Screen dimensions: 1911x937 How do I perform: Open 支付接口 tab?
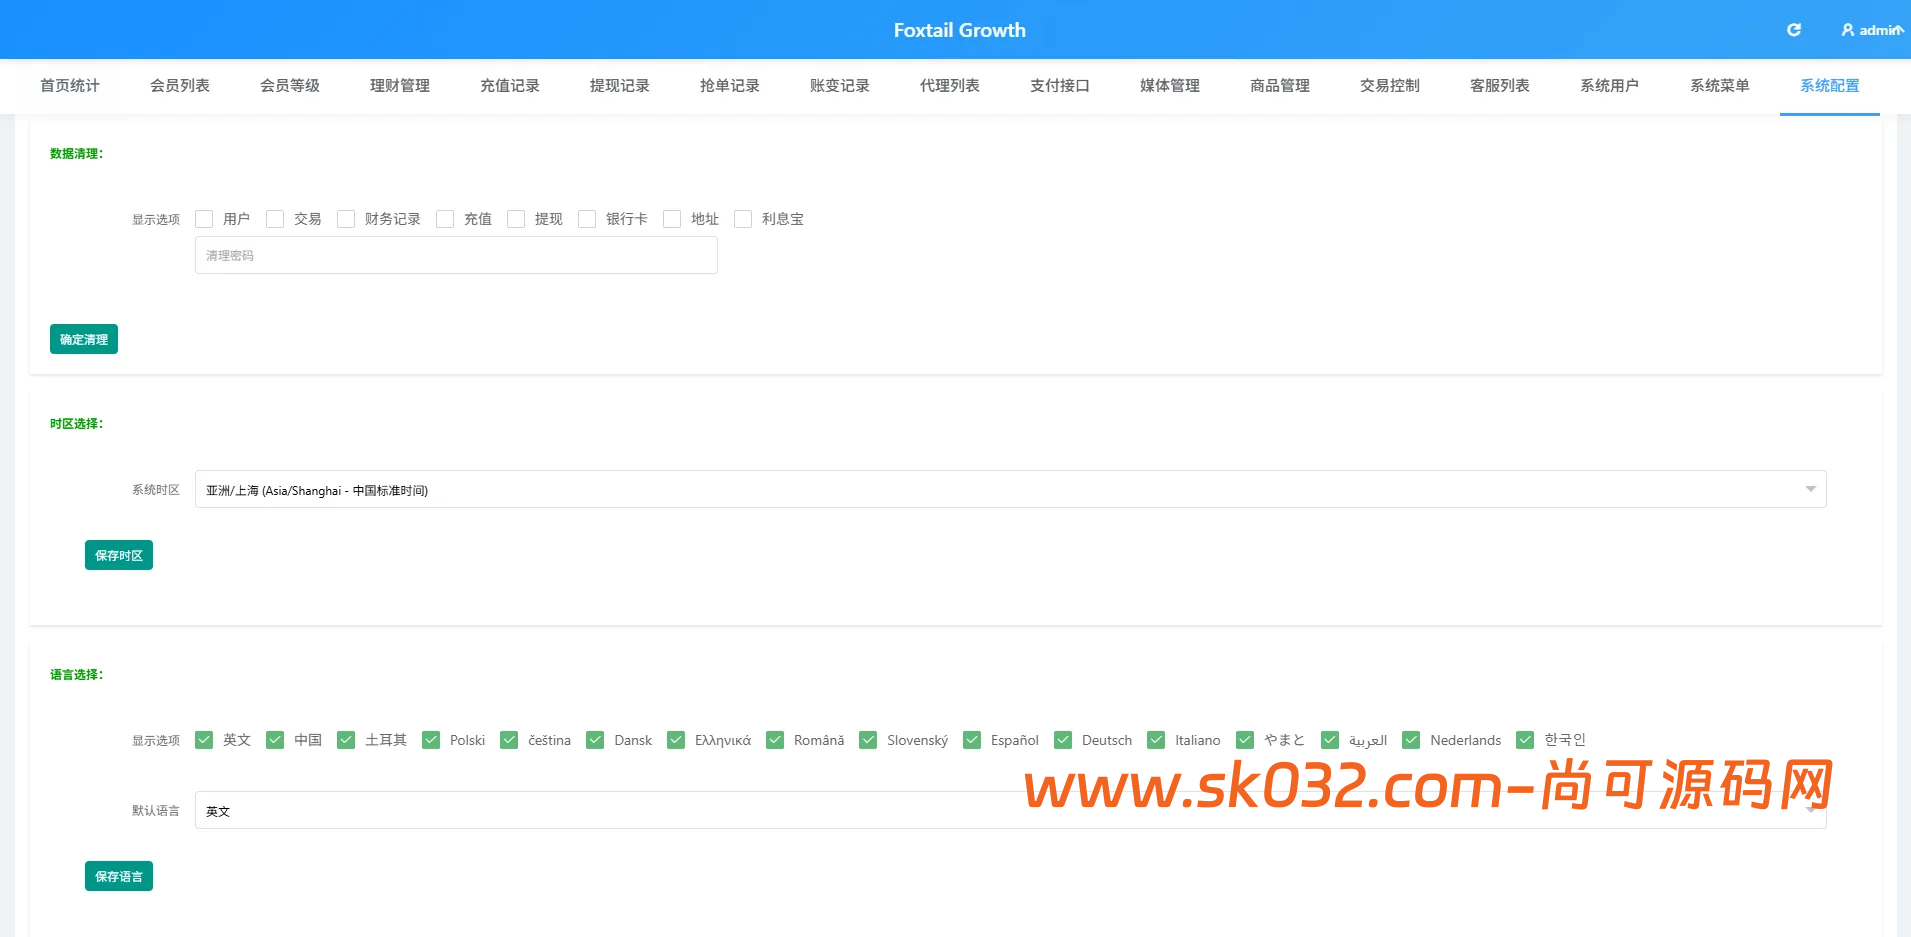1060,86
